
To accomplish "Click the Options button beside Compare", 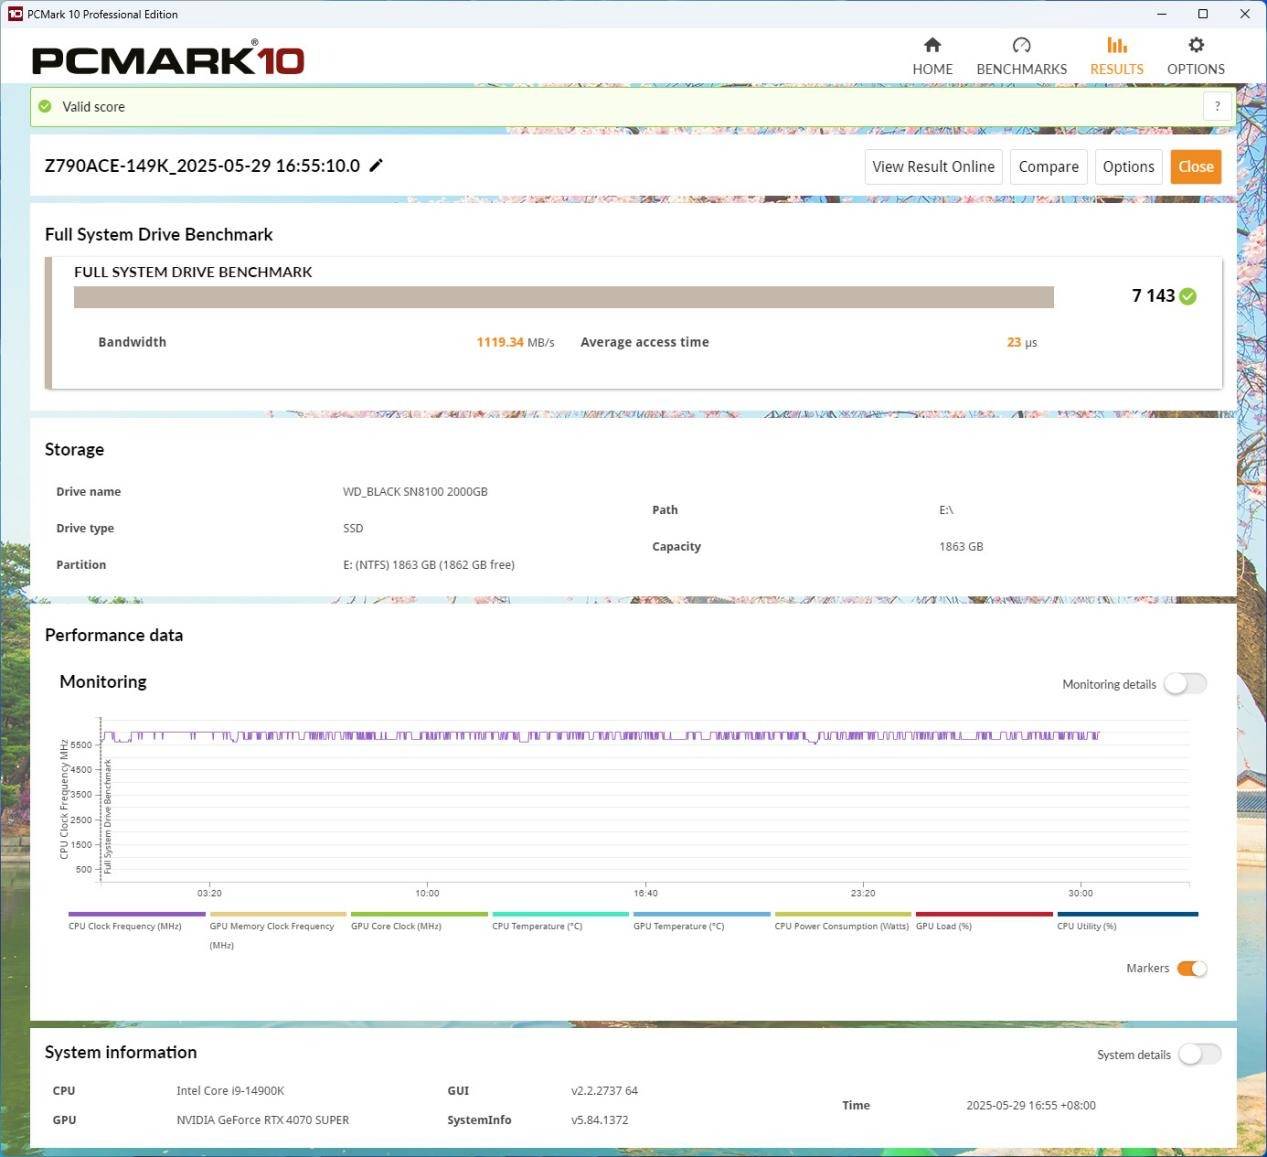I will pos(1128,167).
